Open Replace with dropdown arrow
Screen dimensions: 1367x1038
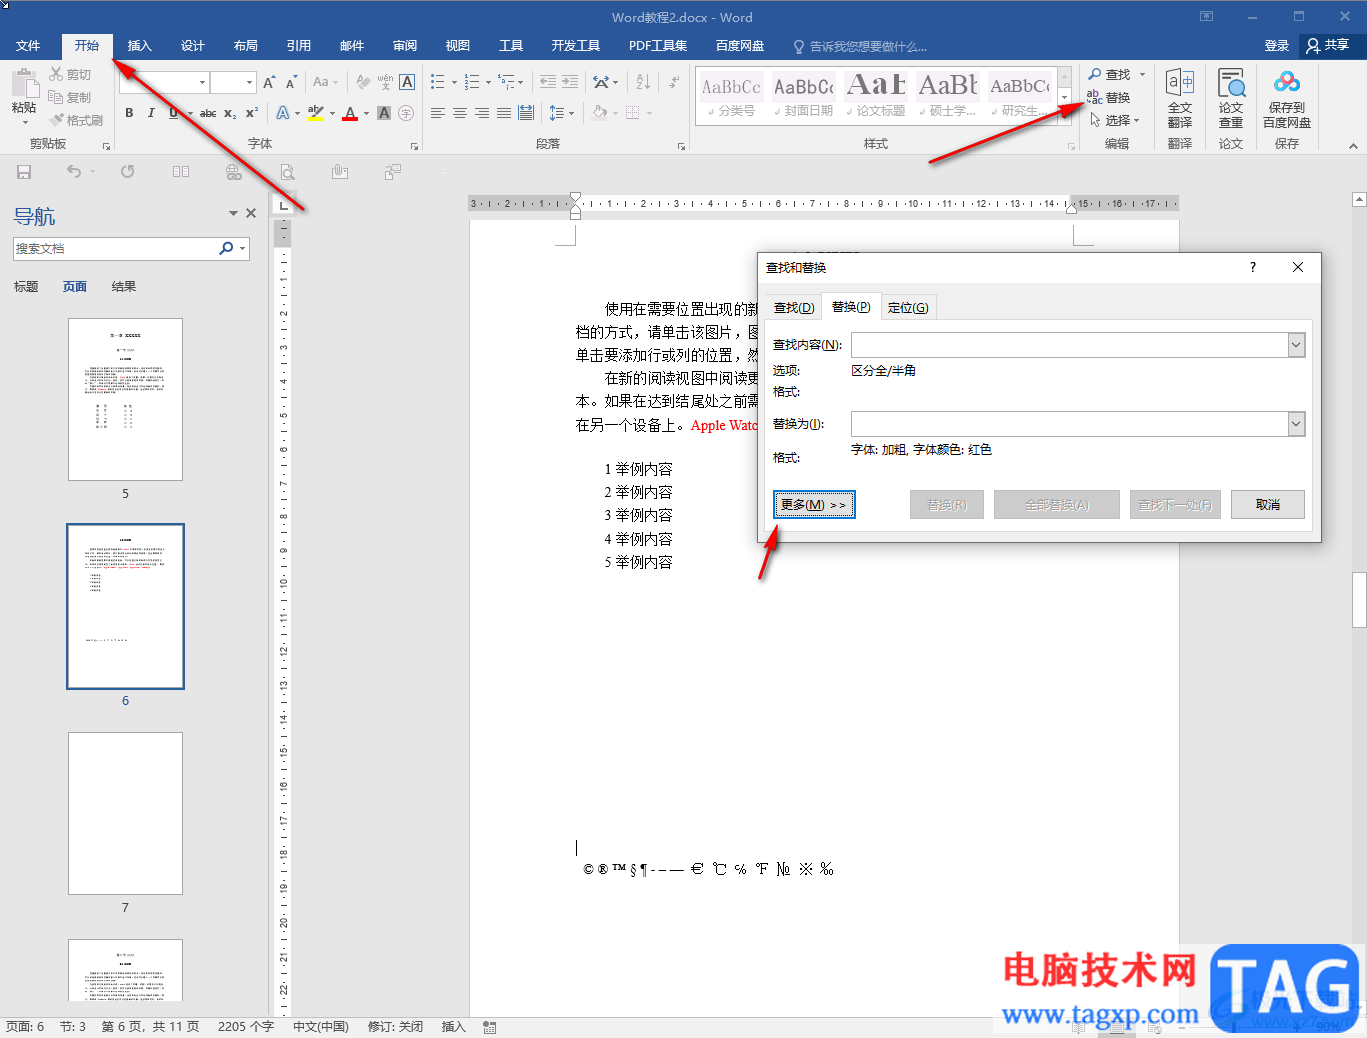click(x=1296, y=424)
